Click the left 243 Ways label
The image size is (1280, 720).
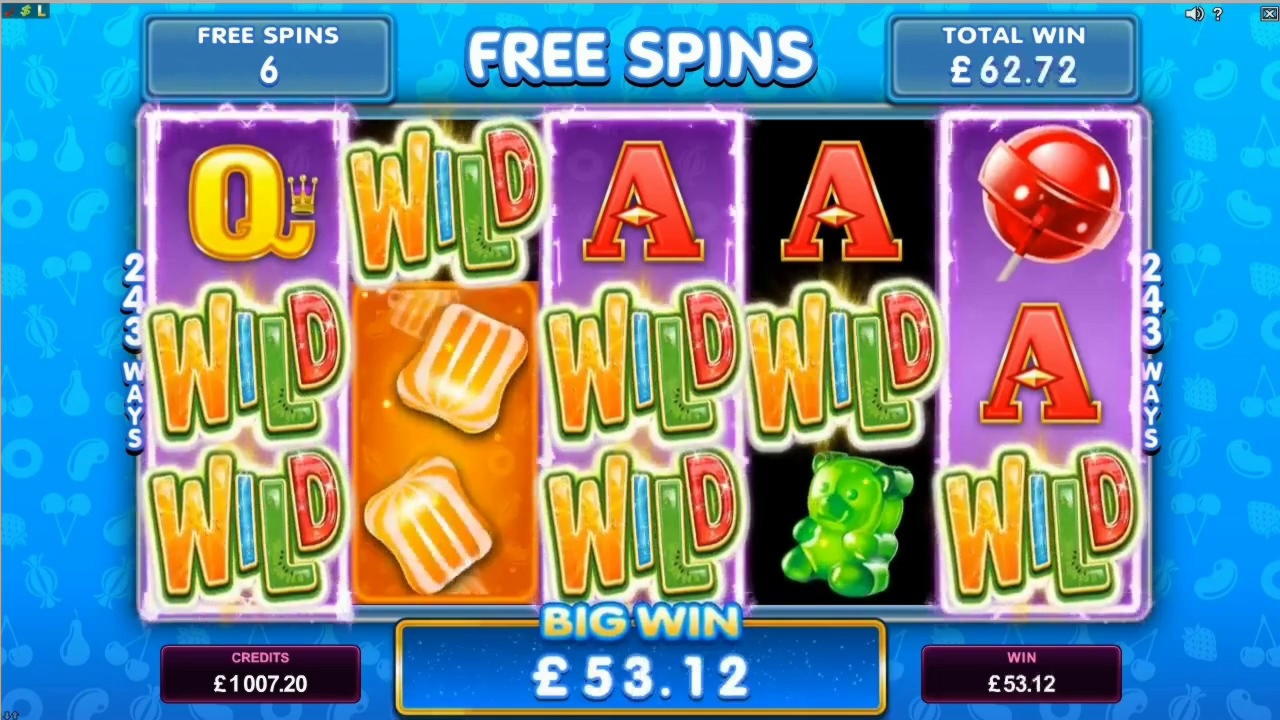[134, 351]
